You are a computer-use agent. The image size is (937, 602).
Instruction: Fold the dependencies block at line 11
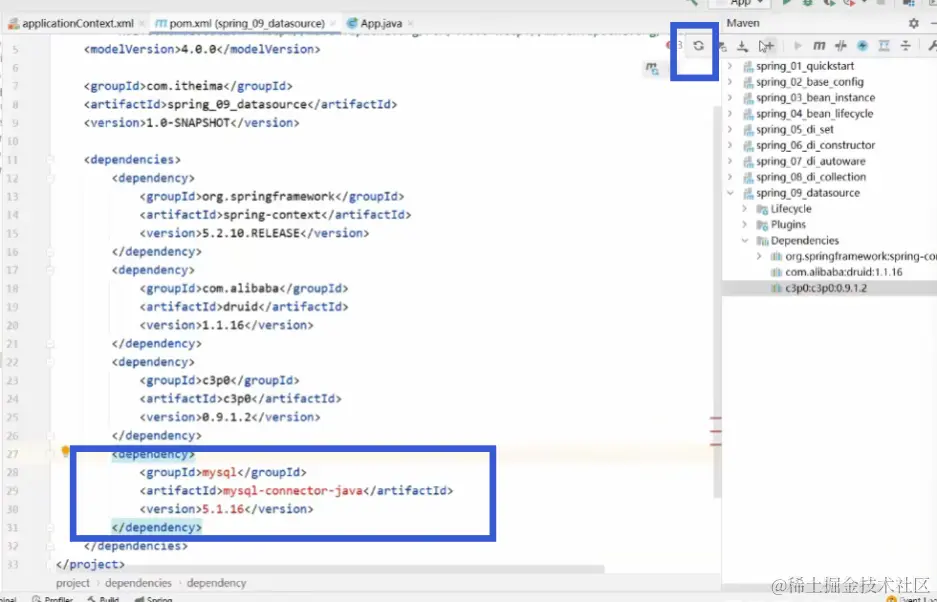click(50, 160)
